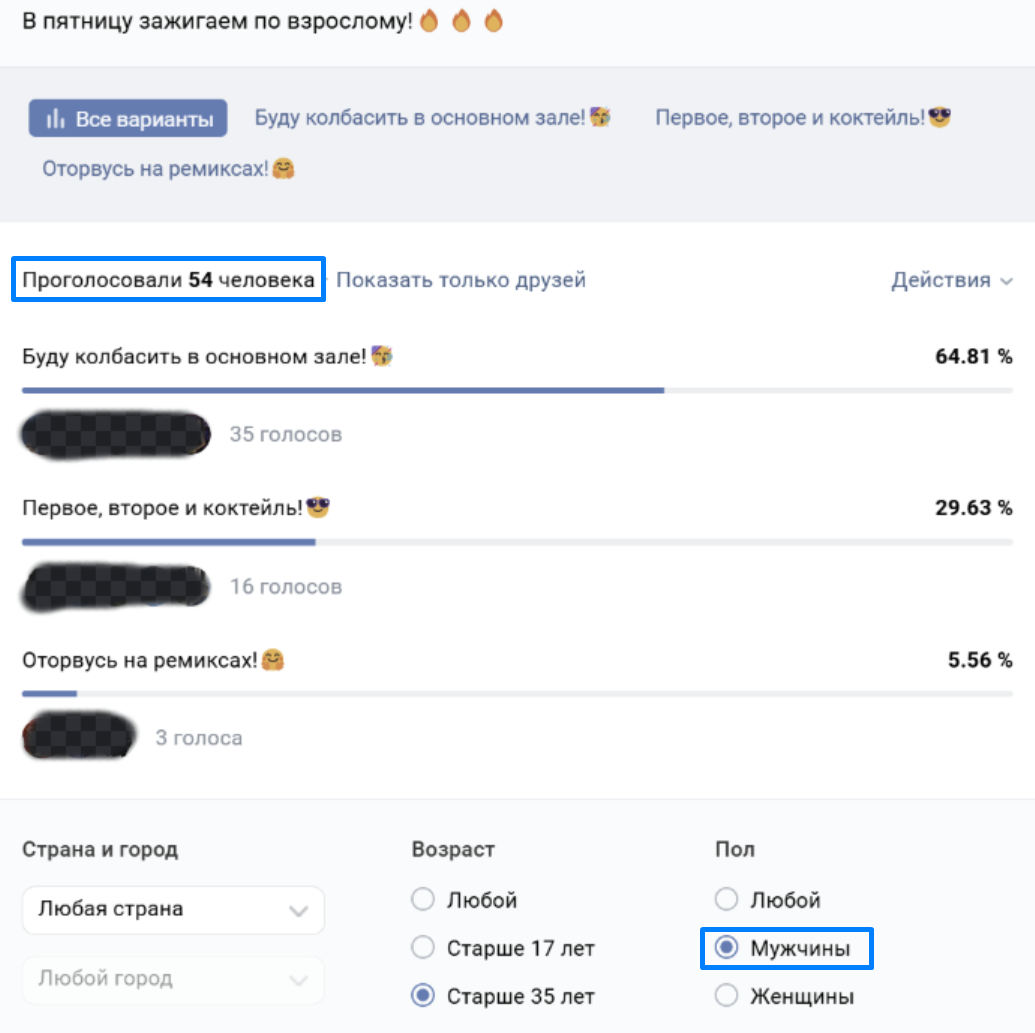Select age radio Любой
The image size is (1035, 1033).
click(423, 900)
